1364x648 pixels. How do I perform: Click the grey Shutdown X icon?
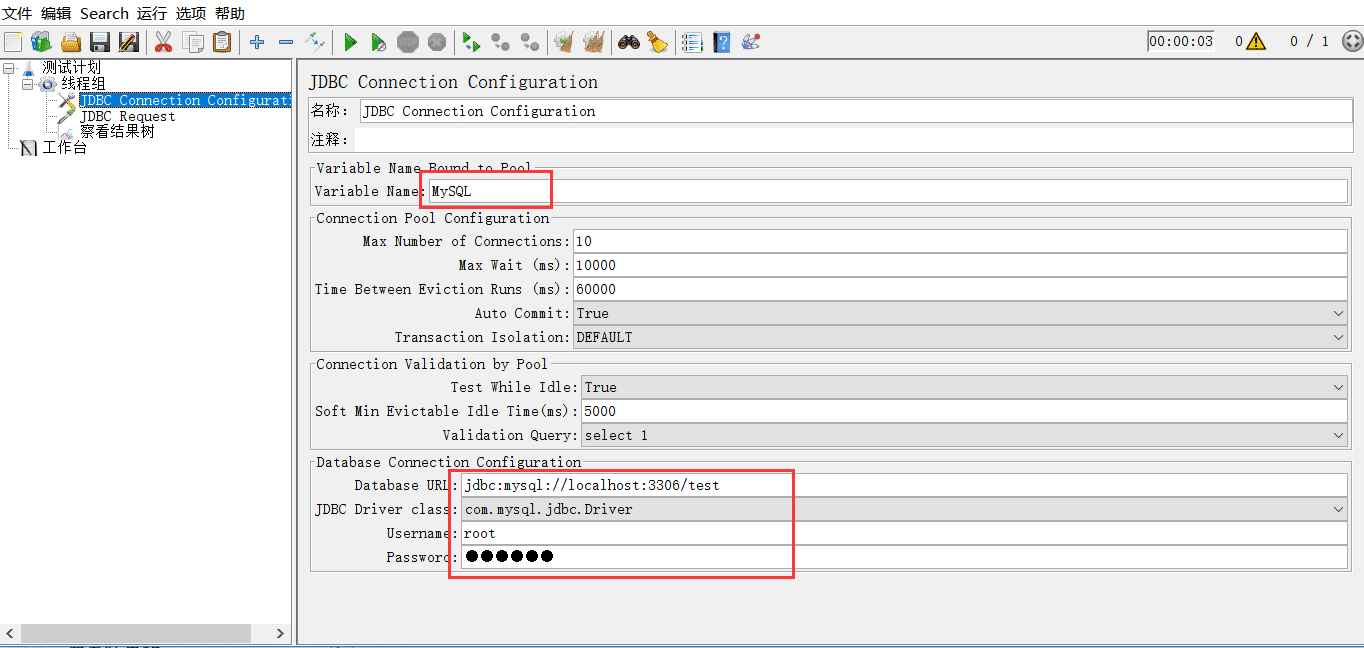437,42
